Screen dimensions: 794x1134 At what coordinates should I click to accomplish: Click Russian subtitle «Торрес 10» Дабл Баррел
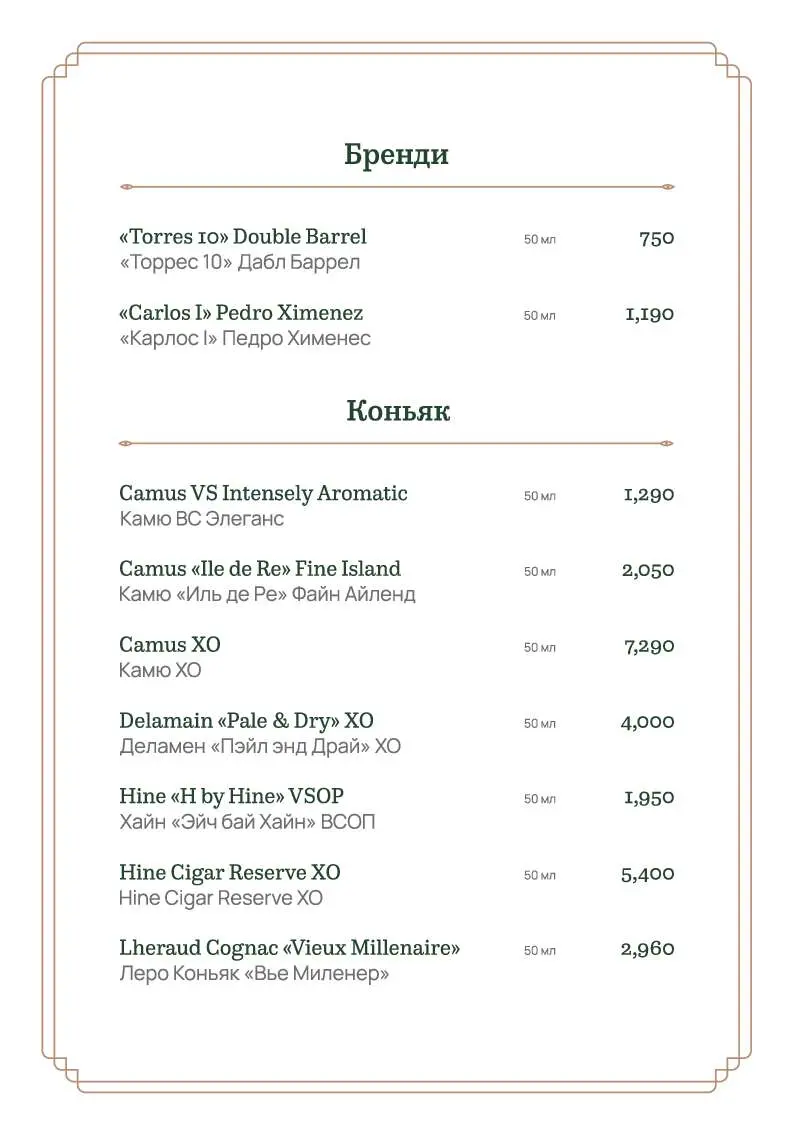(239, 262)
